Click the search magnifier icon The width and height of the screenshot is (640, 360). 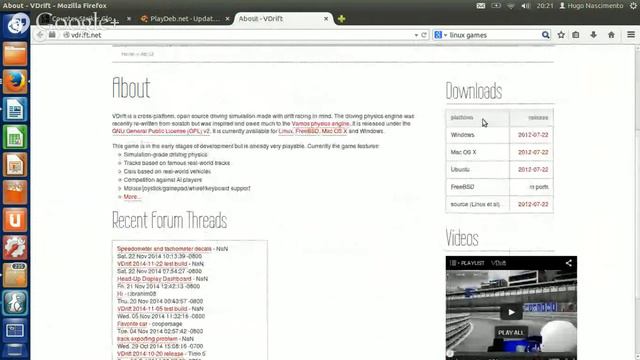point(545,35)
